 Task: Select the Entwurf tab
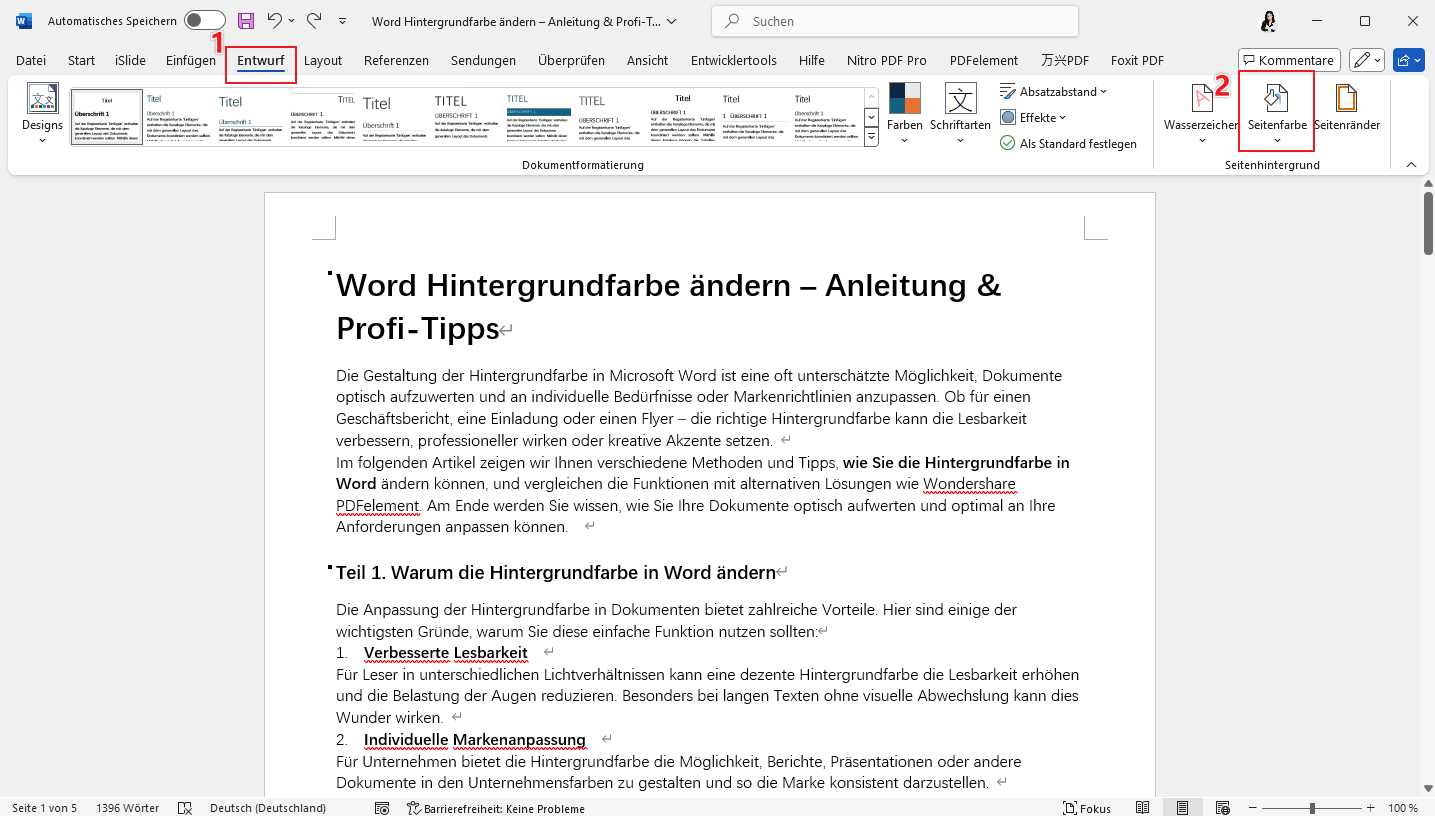point(261,60)
